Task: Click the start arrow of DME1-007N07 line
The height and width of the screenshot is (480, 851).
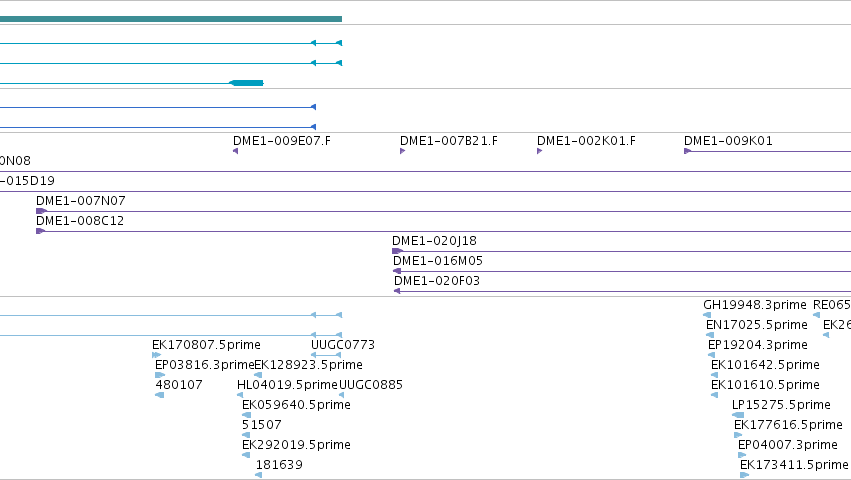Action: 41,211
